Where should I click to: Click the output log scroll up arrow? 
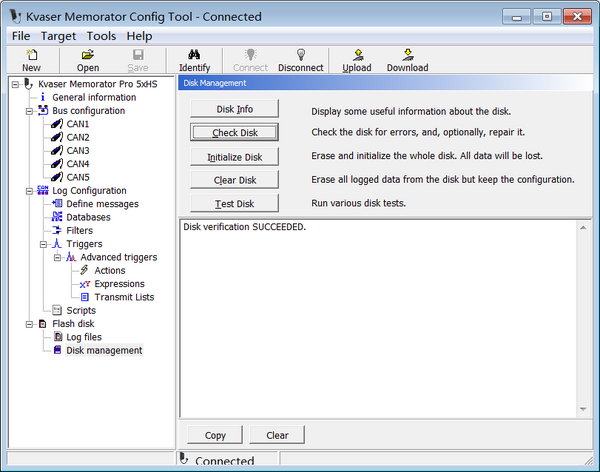coord(583,228)
